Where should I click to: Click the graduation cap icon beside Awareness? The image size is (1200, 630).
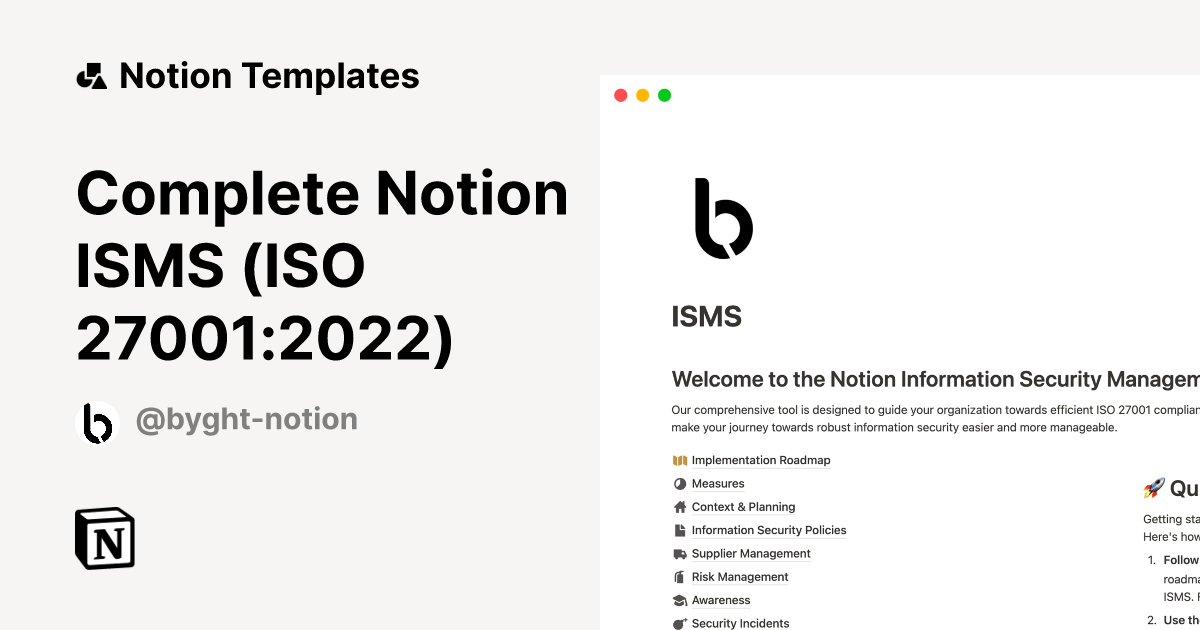point(679,600)
